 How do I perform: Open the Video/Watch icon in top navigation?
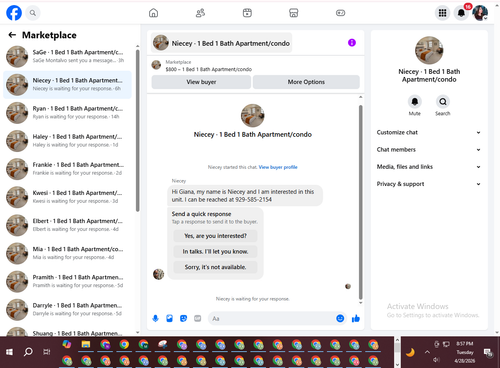(247, 13)
